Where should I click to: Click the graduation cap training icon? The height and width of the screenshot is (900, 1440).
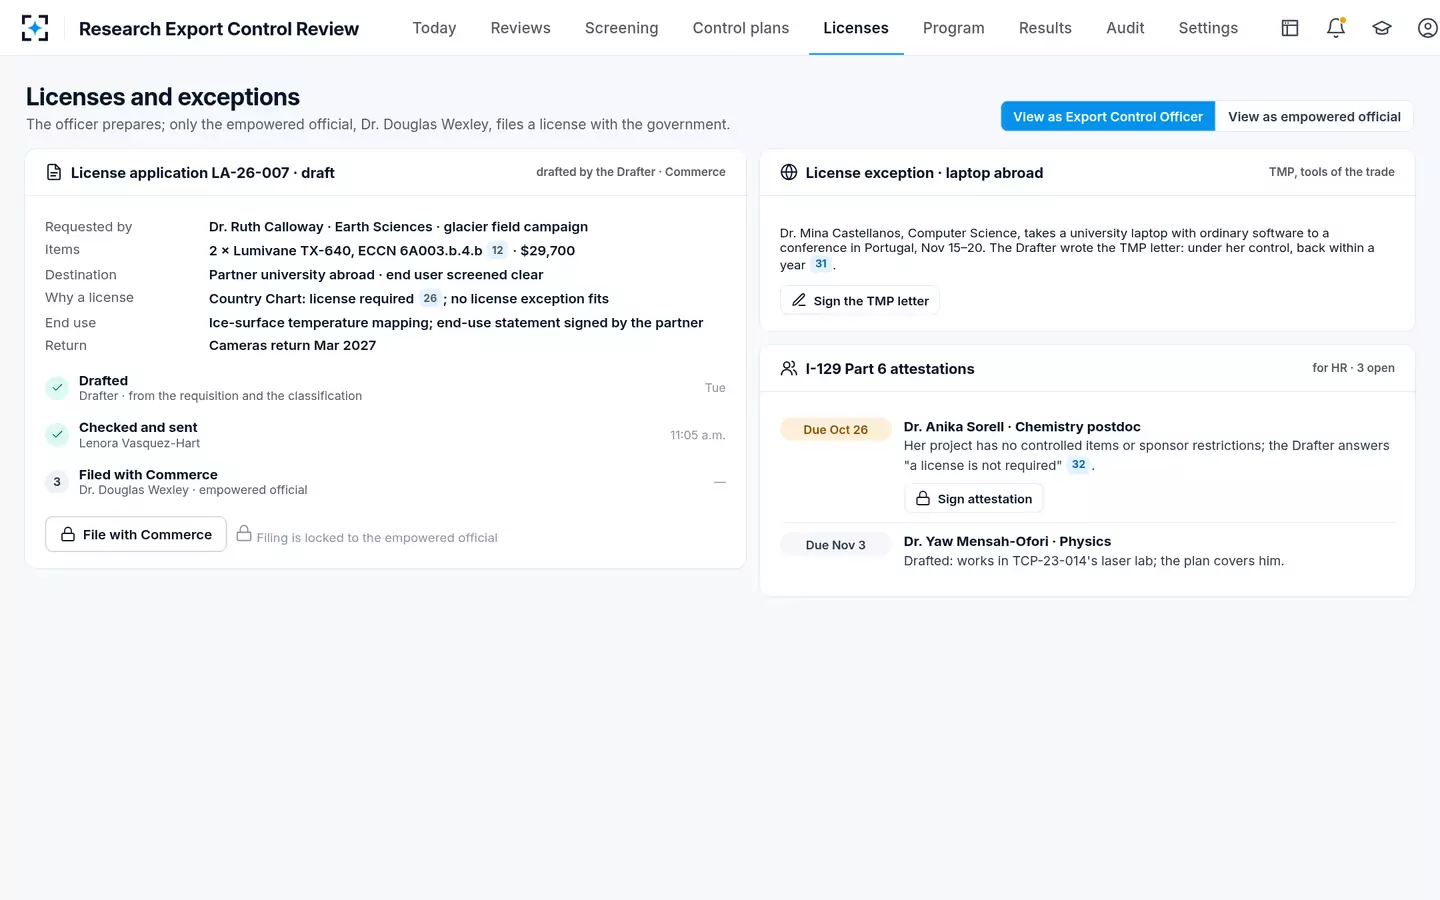pos(1382,28)
